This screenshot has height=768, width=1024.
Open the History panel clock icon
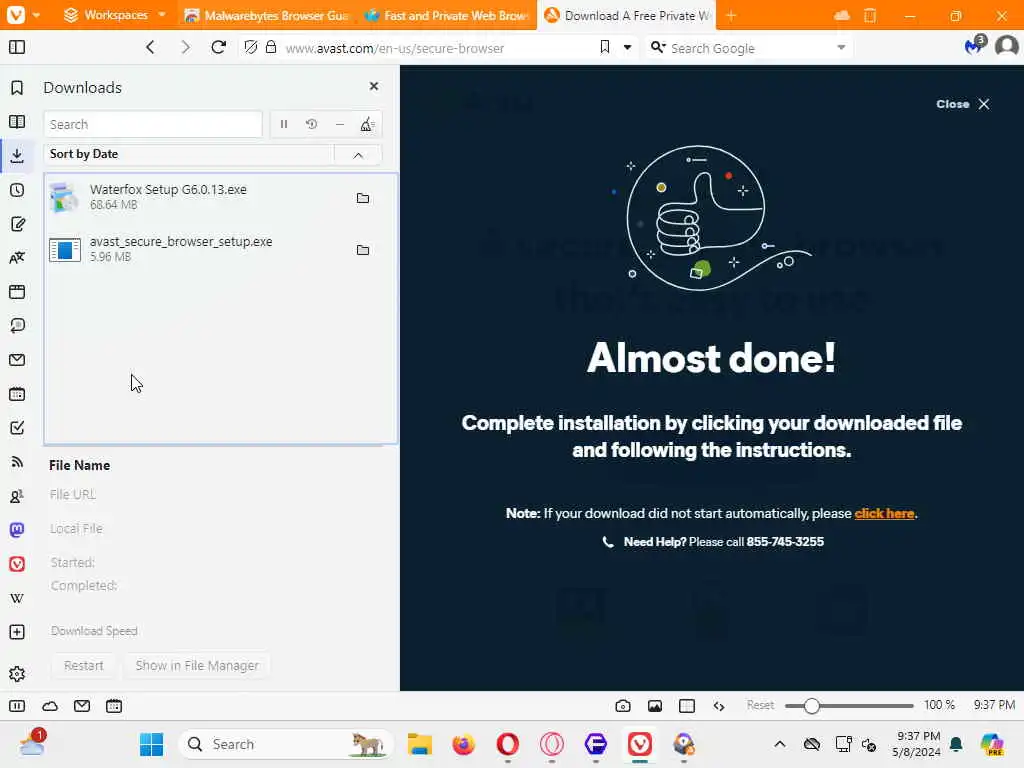point(17,190)
